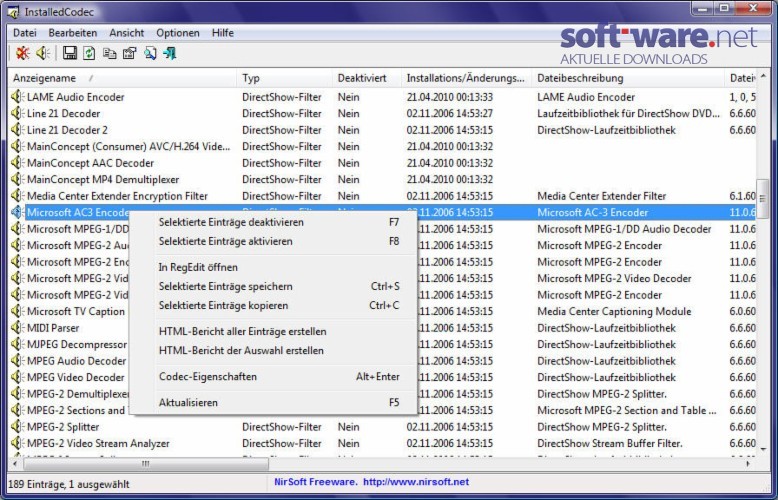778x500 pixels.
Task: Select 'HTML-Bericht aller Einträge erstellen'
Action: click(273, 331)
